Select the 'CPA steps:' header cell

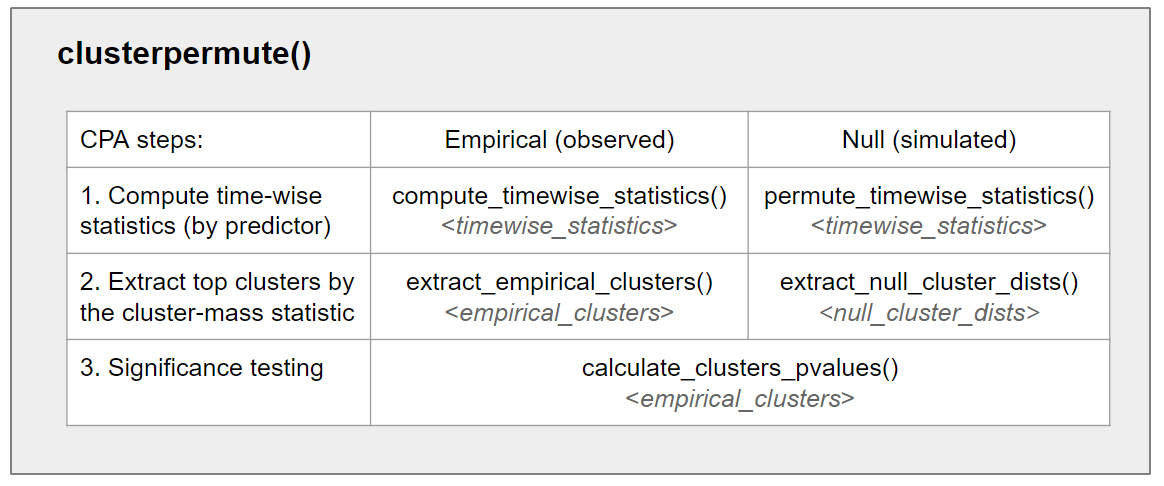click(141, 140)
